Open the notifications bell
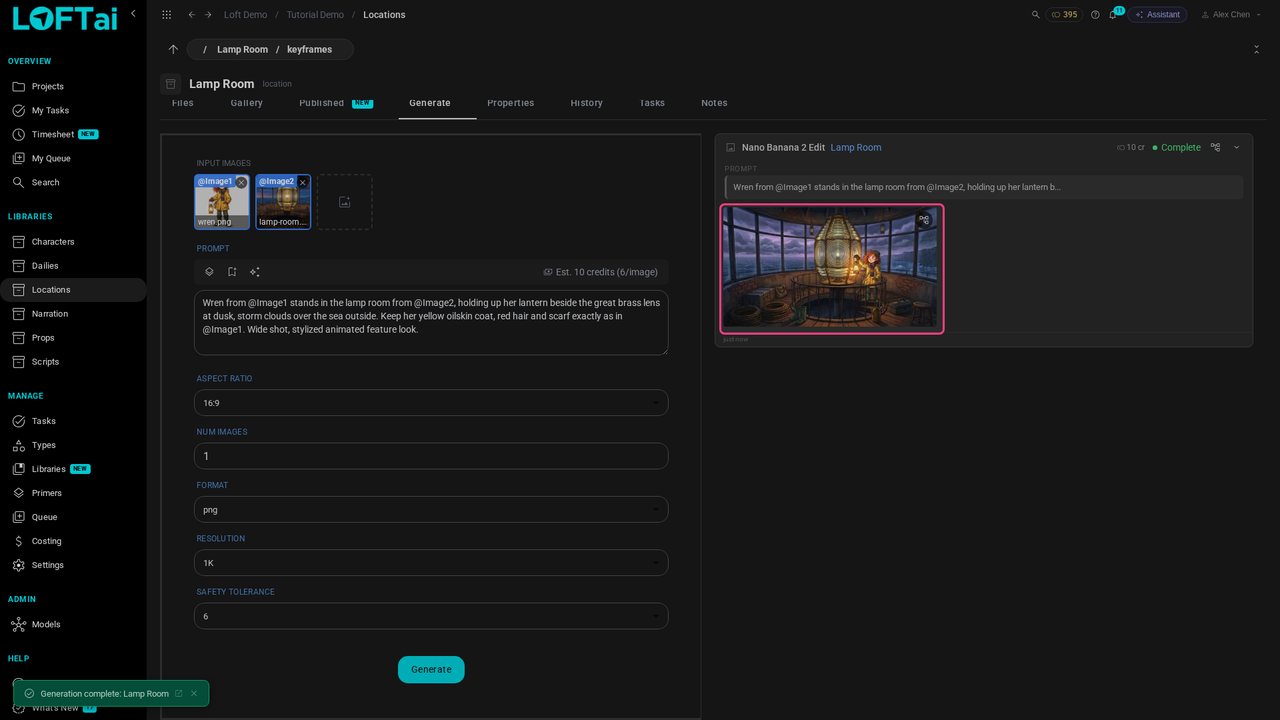The width and height of the screenshot is (1280, 720). coord(1113,15)
